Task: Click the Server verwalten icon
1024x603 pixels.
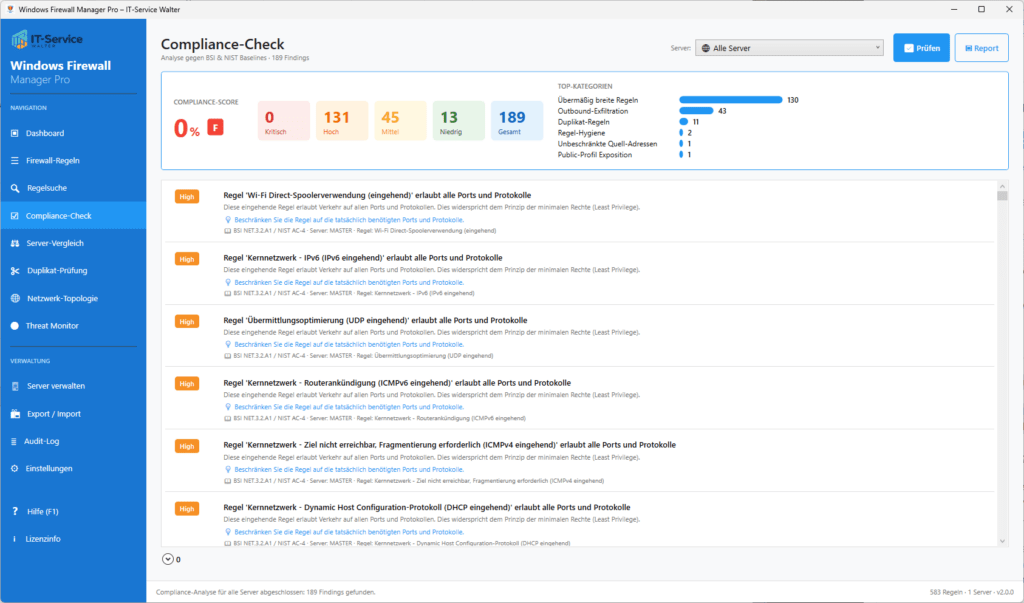Action: point(14,386)
